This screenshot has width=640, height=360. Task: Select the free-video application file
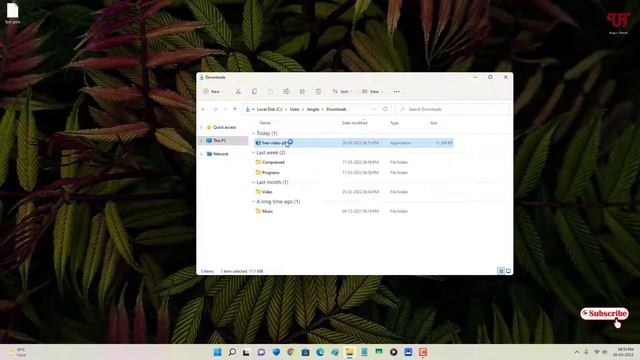click(x=353, y=143)
